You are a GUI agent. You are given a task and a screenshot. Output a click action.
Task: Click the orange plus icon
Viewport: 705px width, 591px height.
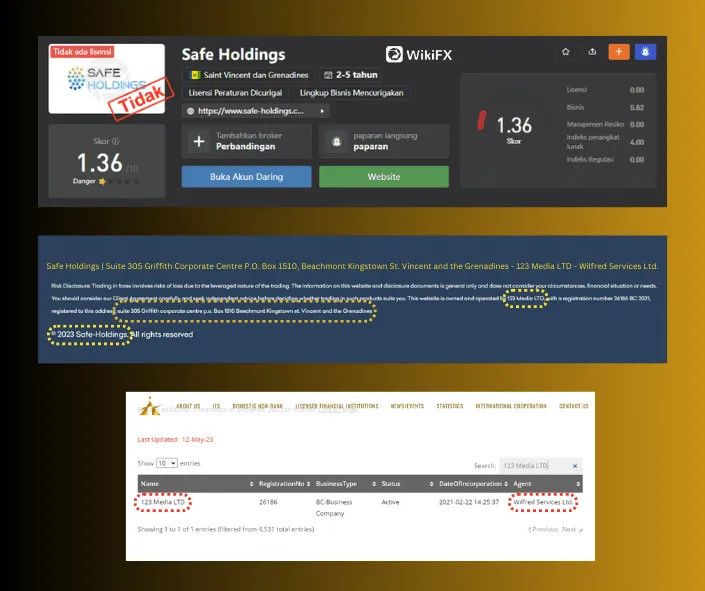[619, 52]
